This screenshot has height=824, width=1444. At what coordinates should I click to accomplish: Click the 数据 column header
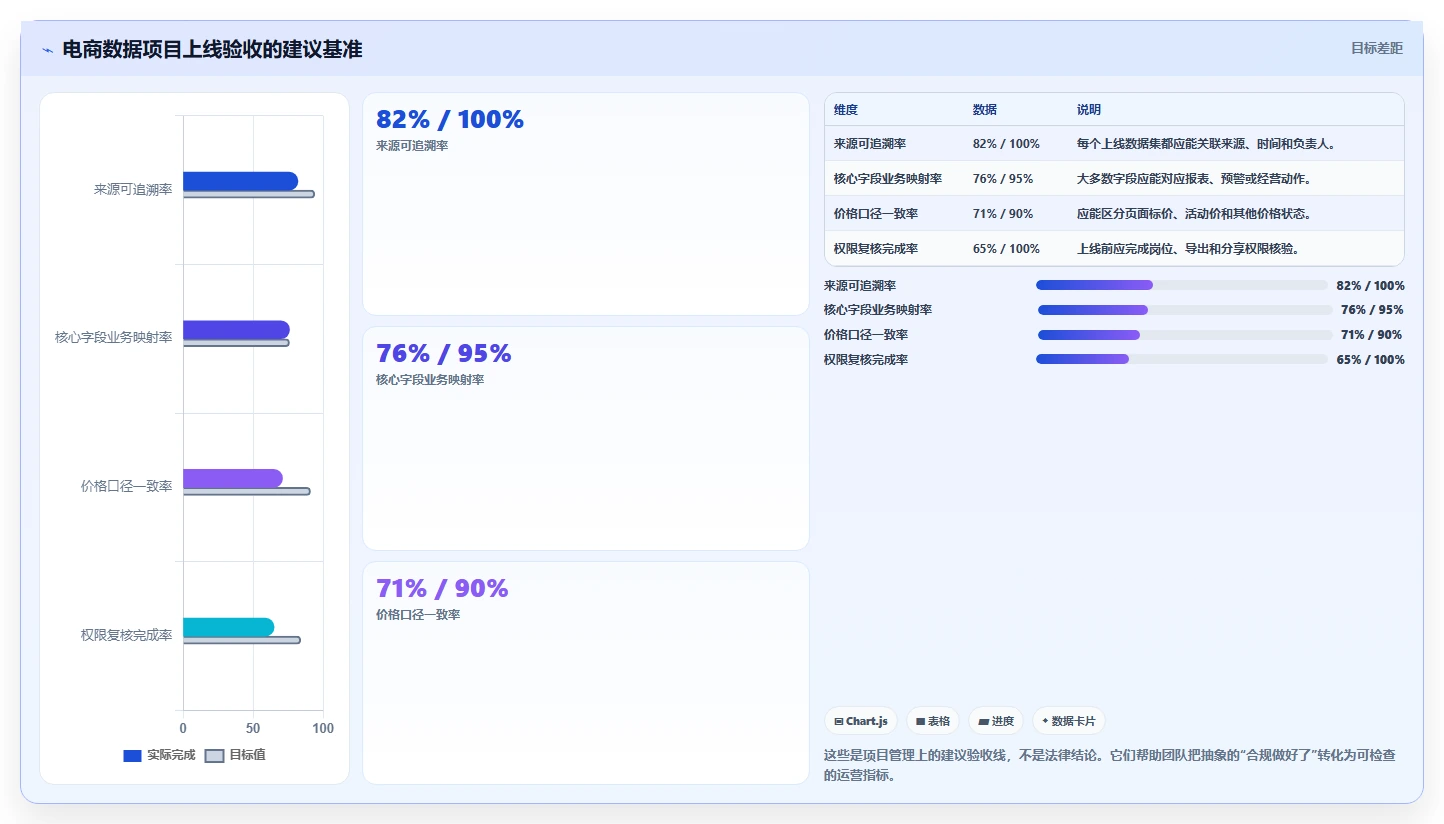point(985,110)
